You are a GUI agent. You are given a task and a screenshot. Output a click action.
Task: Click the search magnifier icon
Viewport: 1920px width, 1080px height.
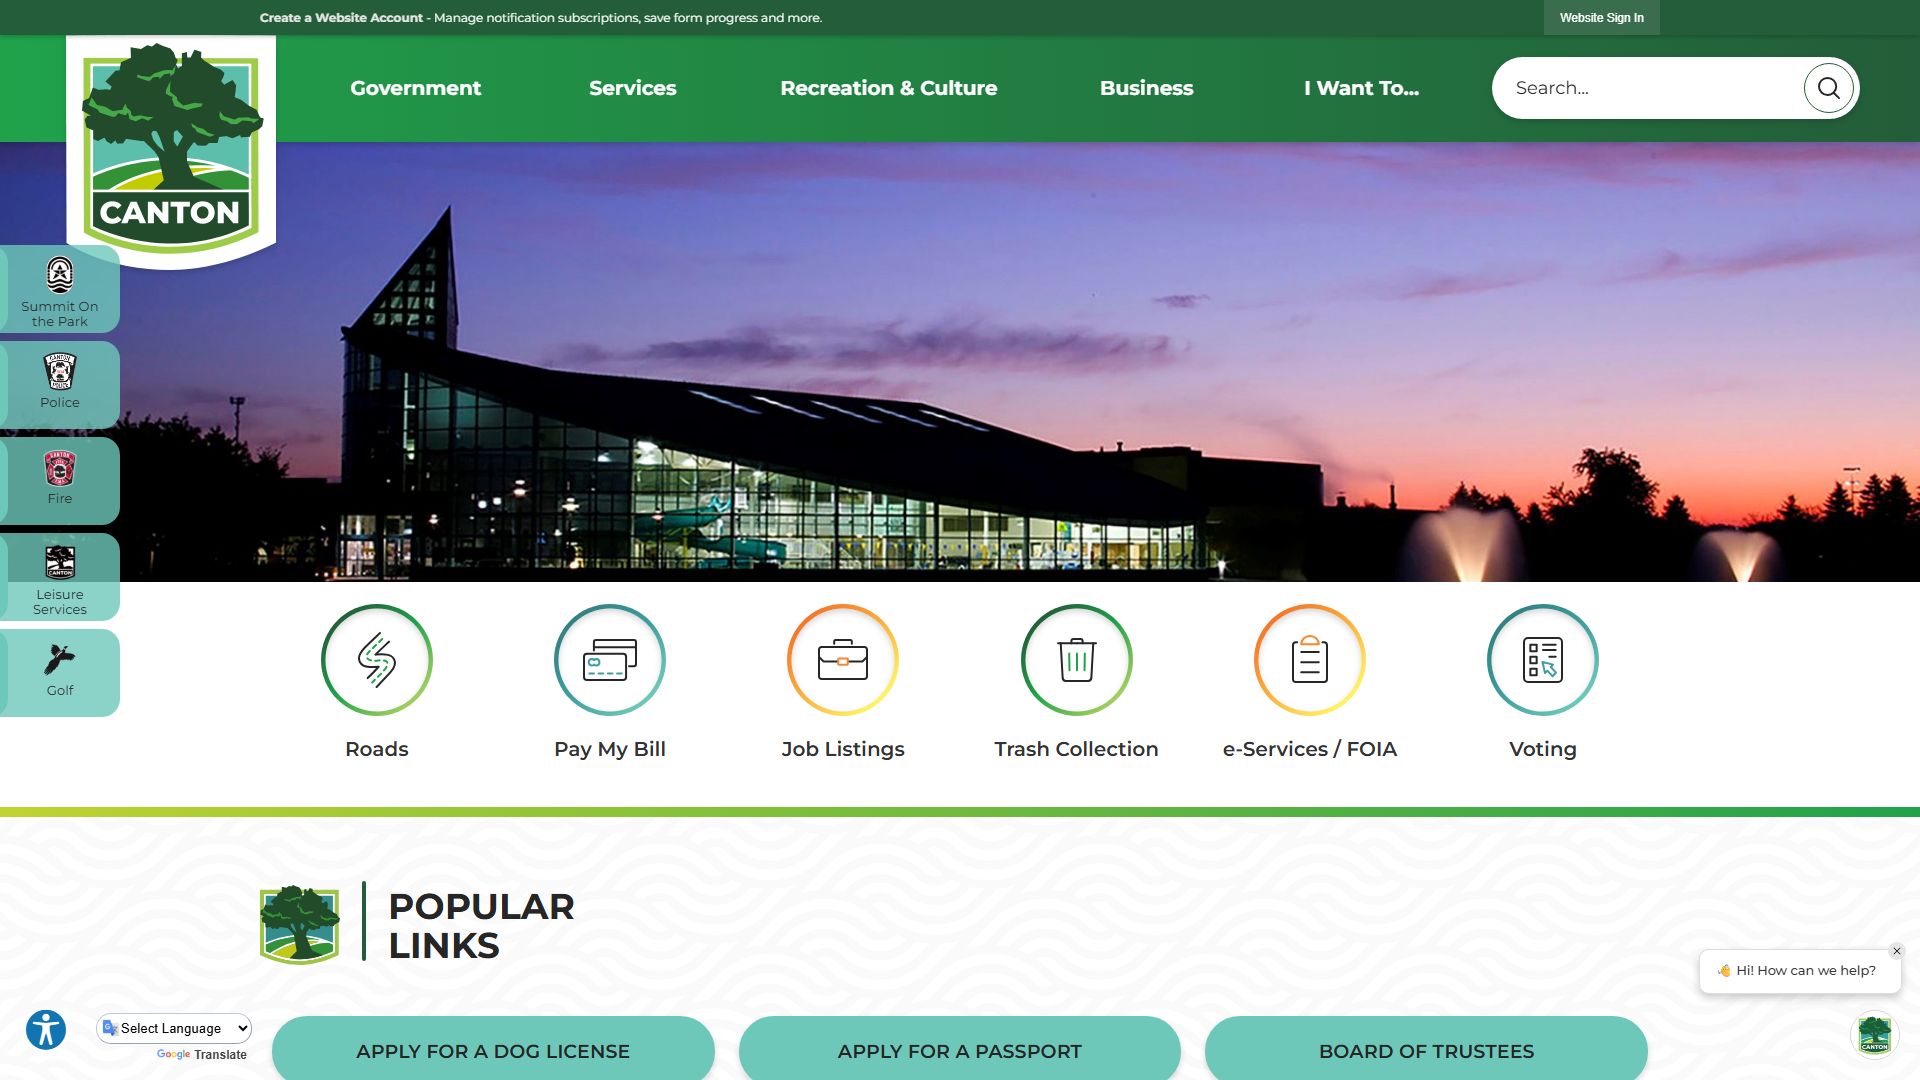pos(1828,87)
